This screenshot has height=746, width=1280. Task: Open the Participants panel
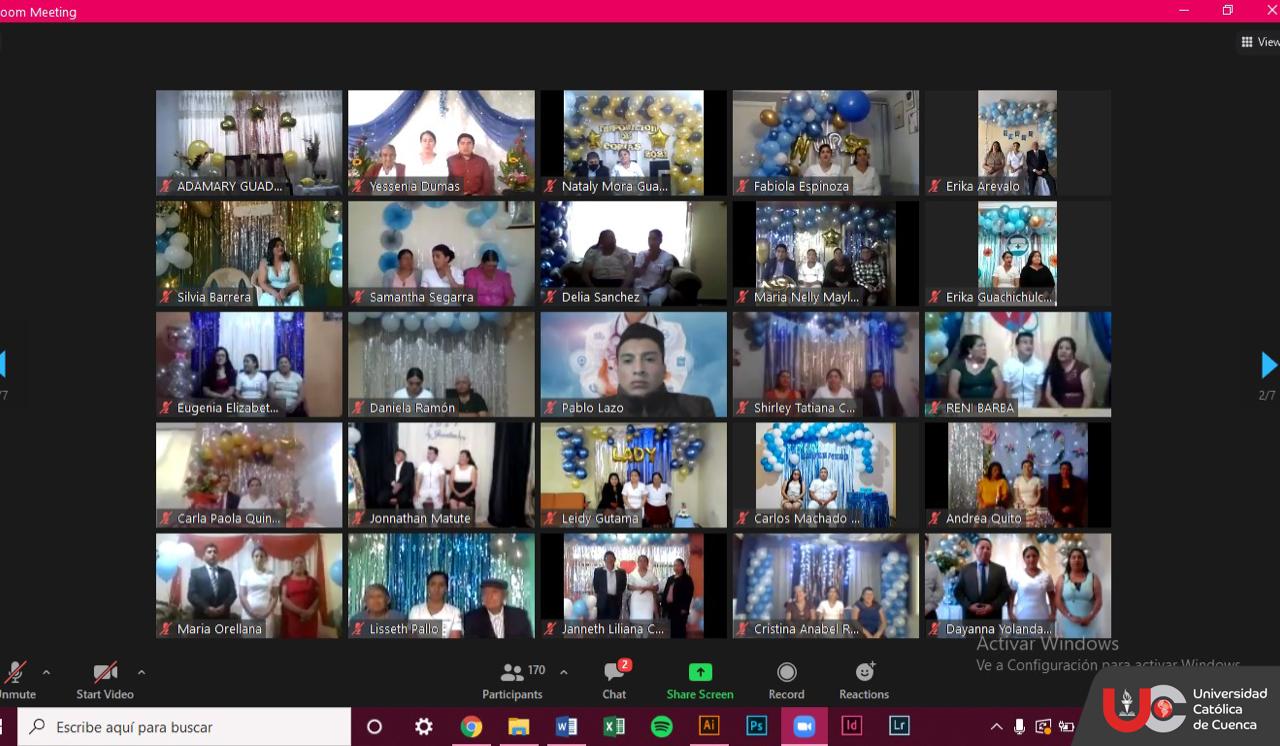point(512,680)
